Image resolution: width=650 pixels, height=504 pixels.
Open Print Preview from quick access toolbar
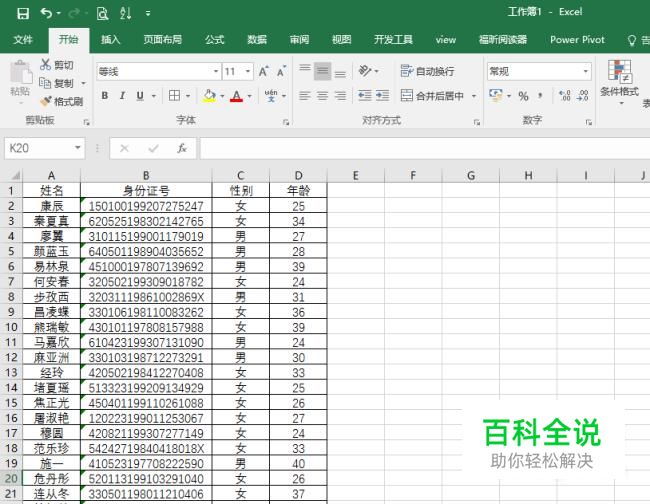(102, 13)
